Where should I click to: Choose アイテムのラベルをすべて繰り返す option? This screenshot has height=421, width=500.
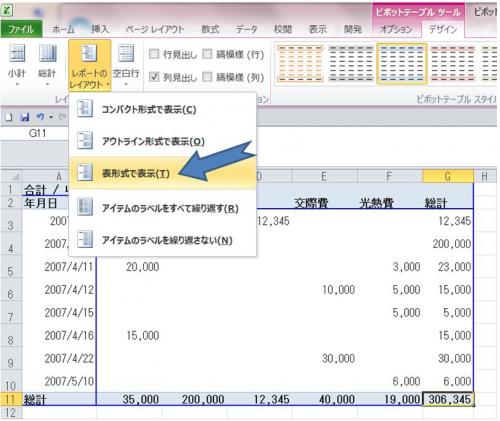point(162,208)
